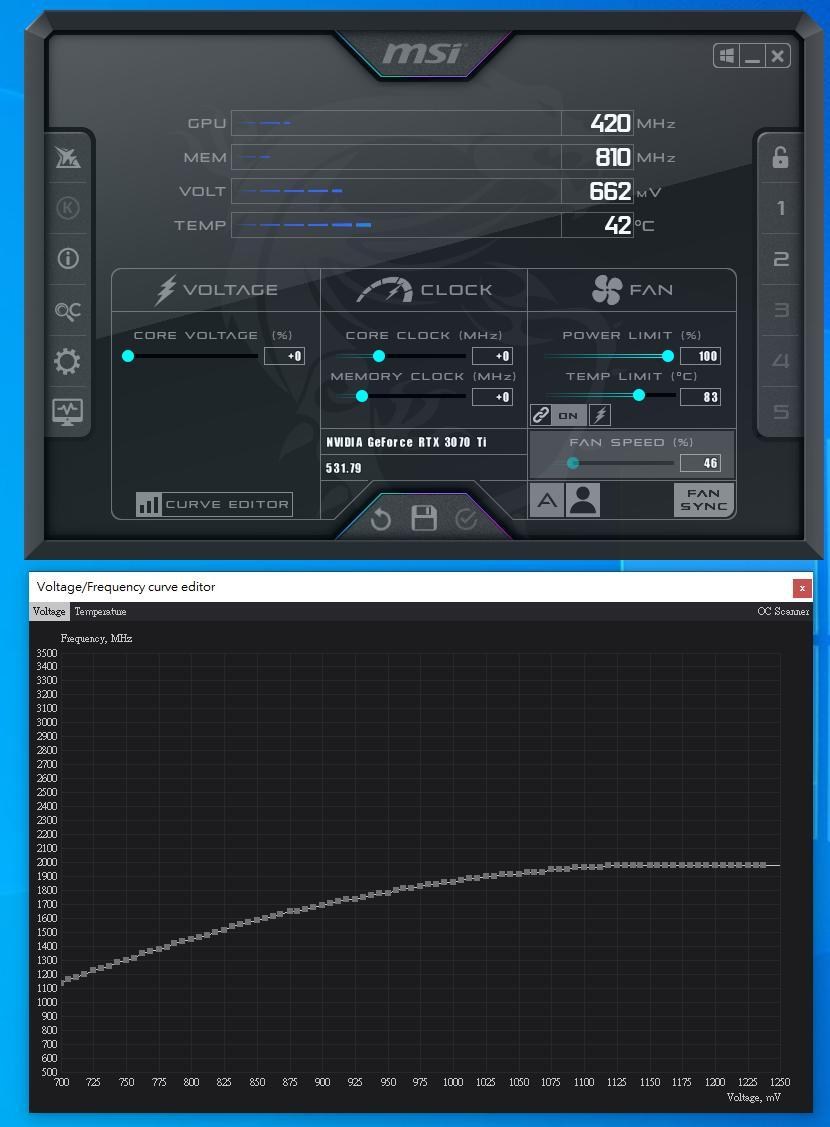
Task: Save profile with the floppy disk icon
Action: (x=424, y=518)
